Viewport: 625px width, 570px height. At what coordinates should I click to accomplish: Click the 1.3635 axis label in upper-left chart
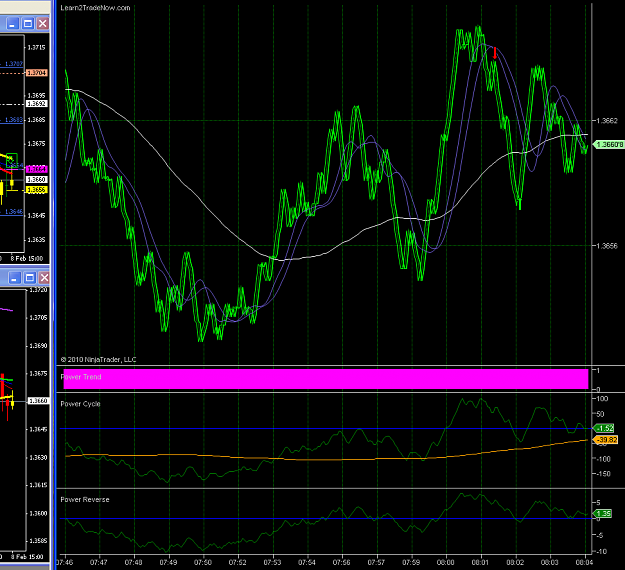(36, 240)
